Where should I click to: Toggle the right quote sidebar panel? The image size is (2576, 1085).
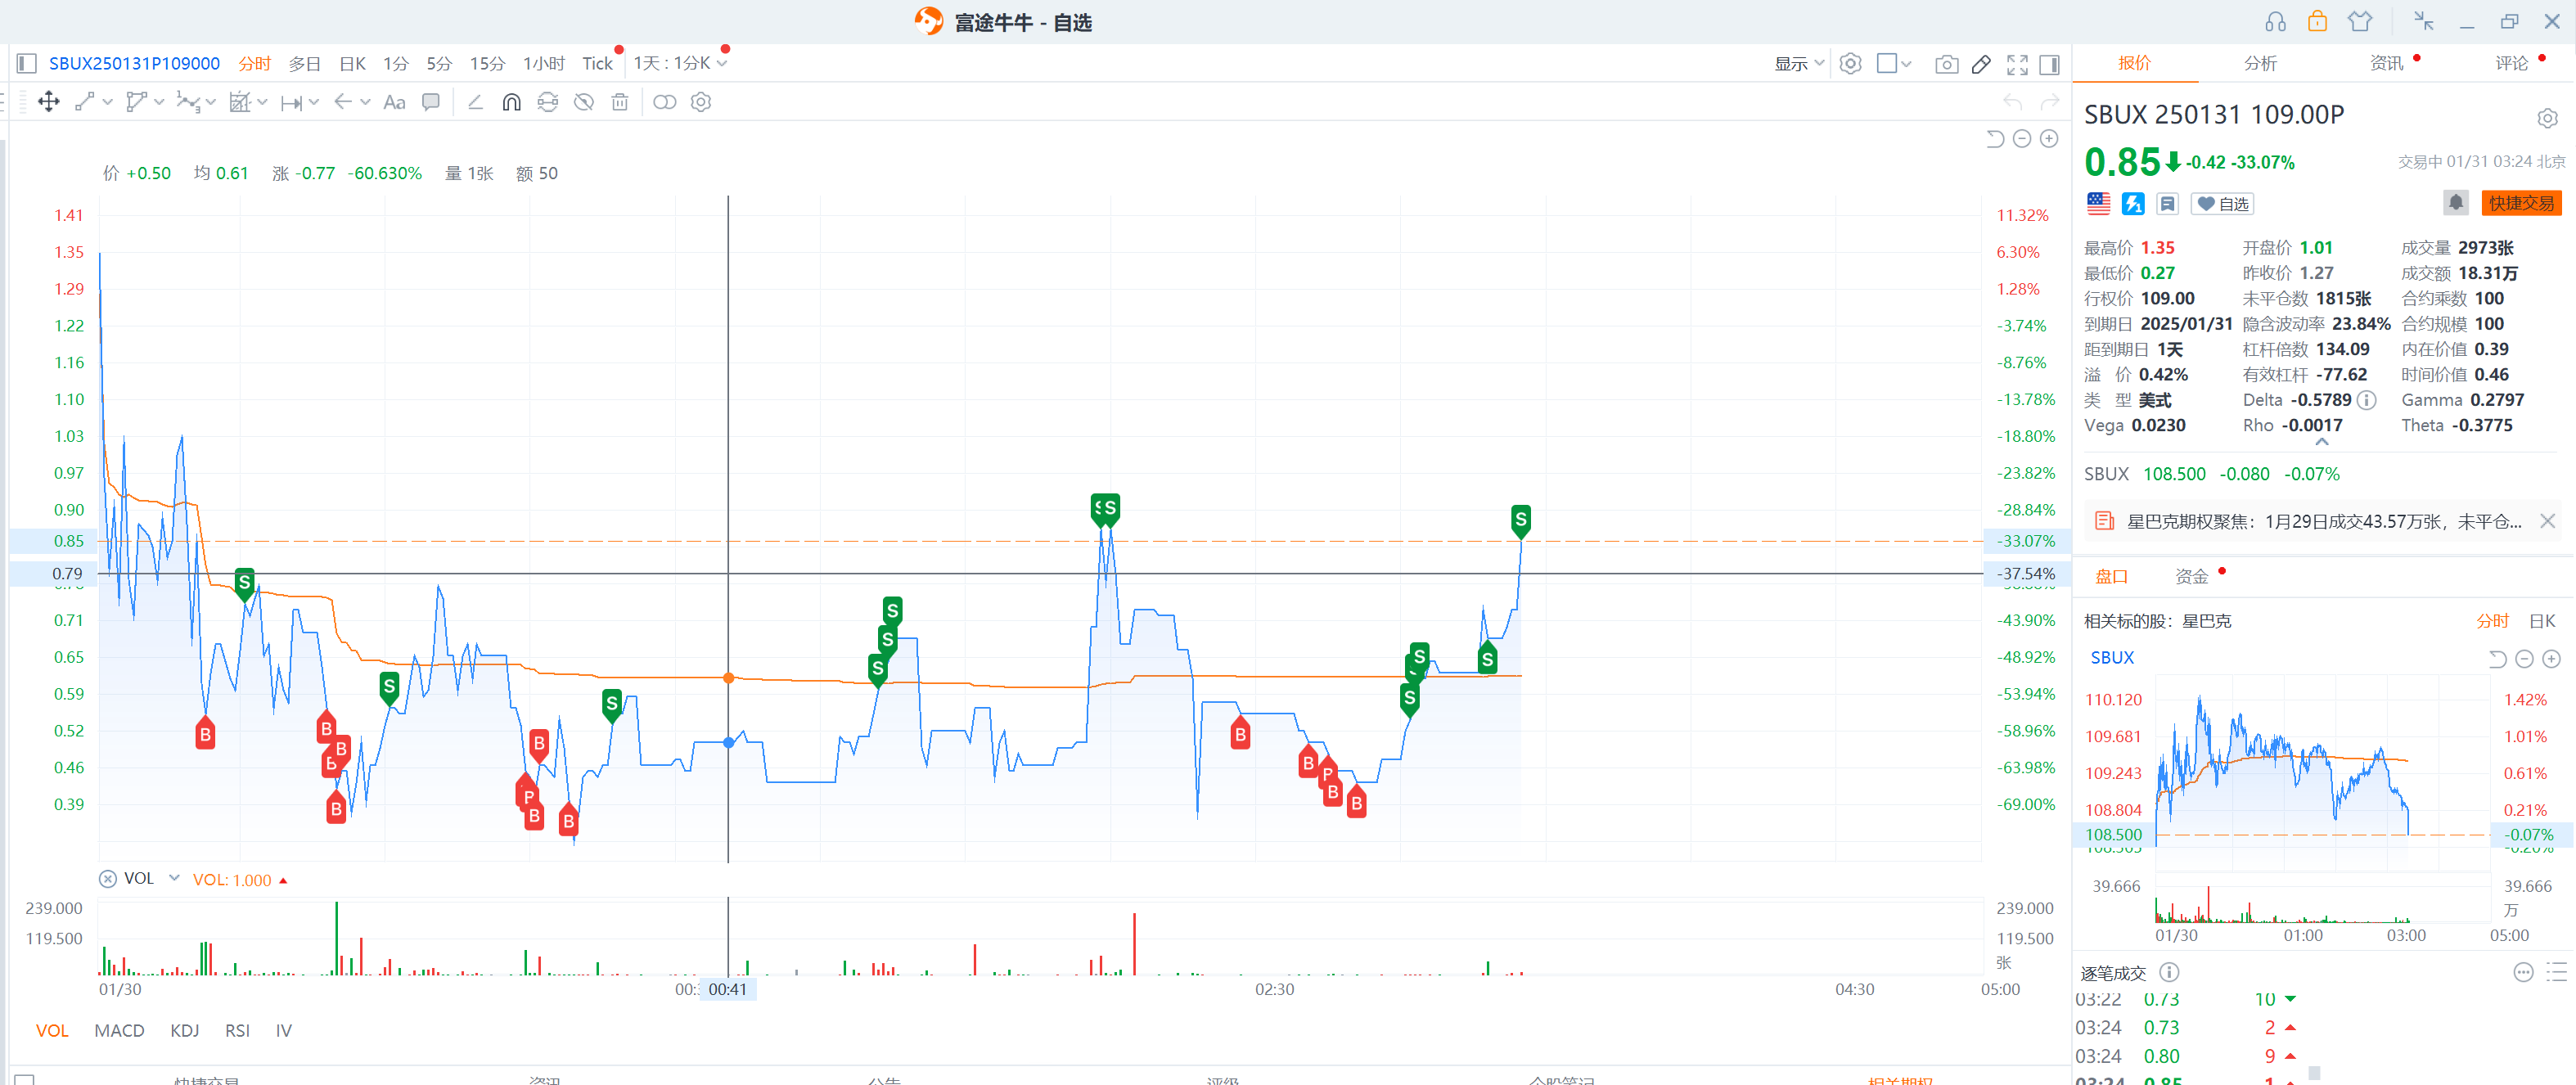point(2049,64)
